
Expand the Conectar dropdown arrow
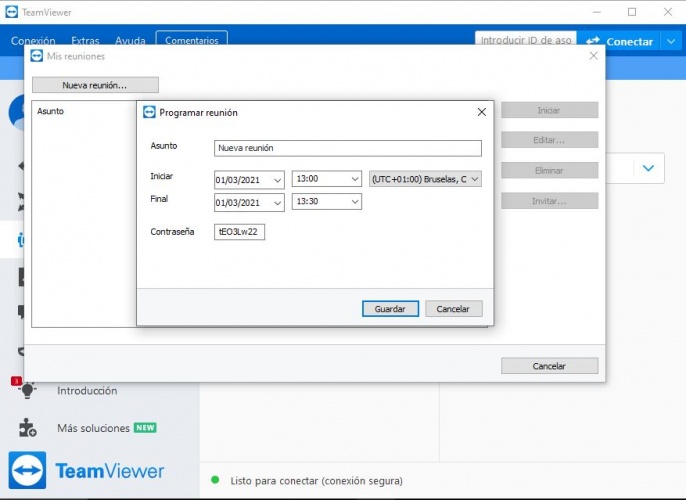[672, 42]
